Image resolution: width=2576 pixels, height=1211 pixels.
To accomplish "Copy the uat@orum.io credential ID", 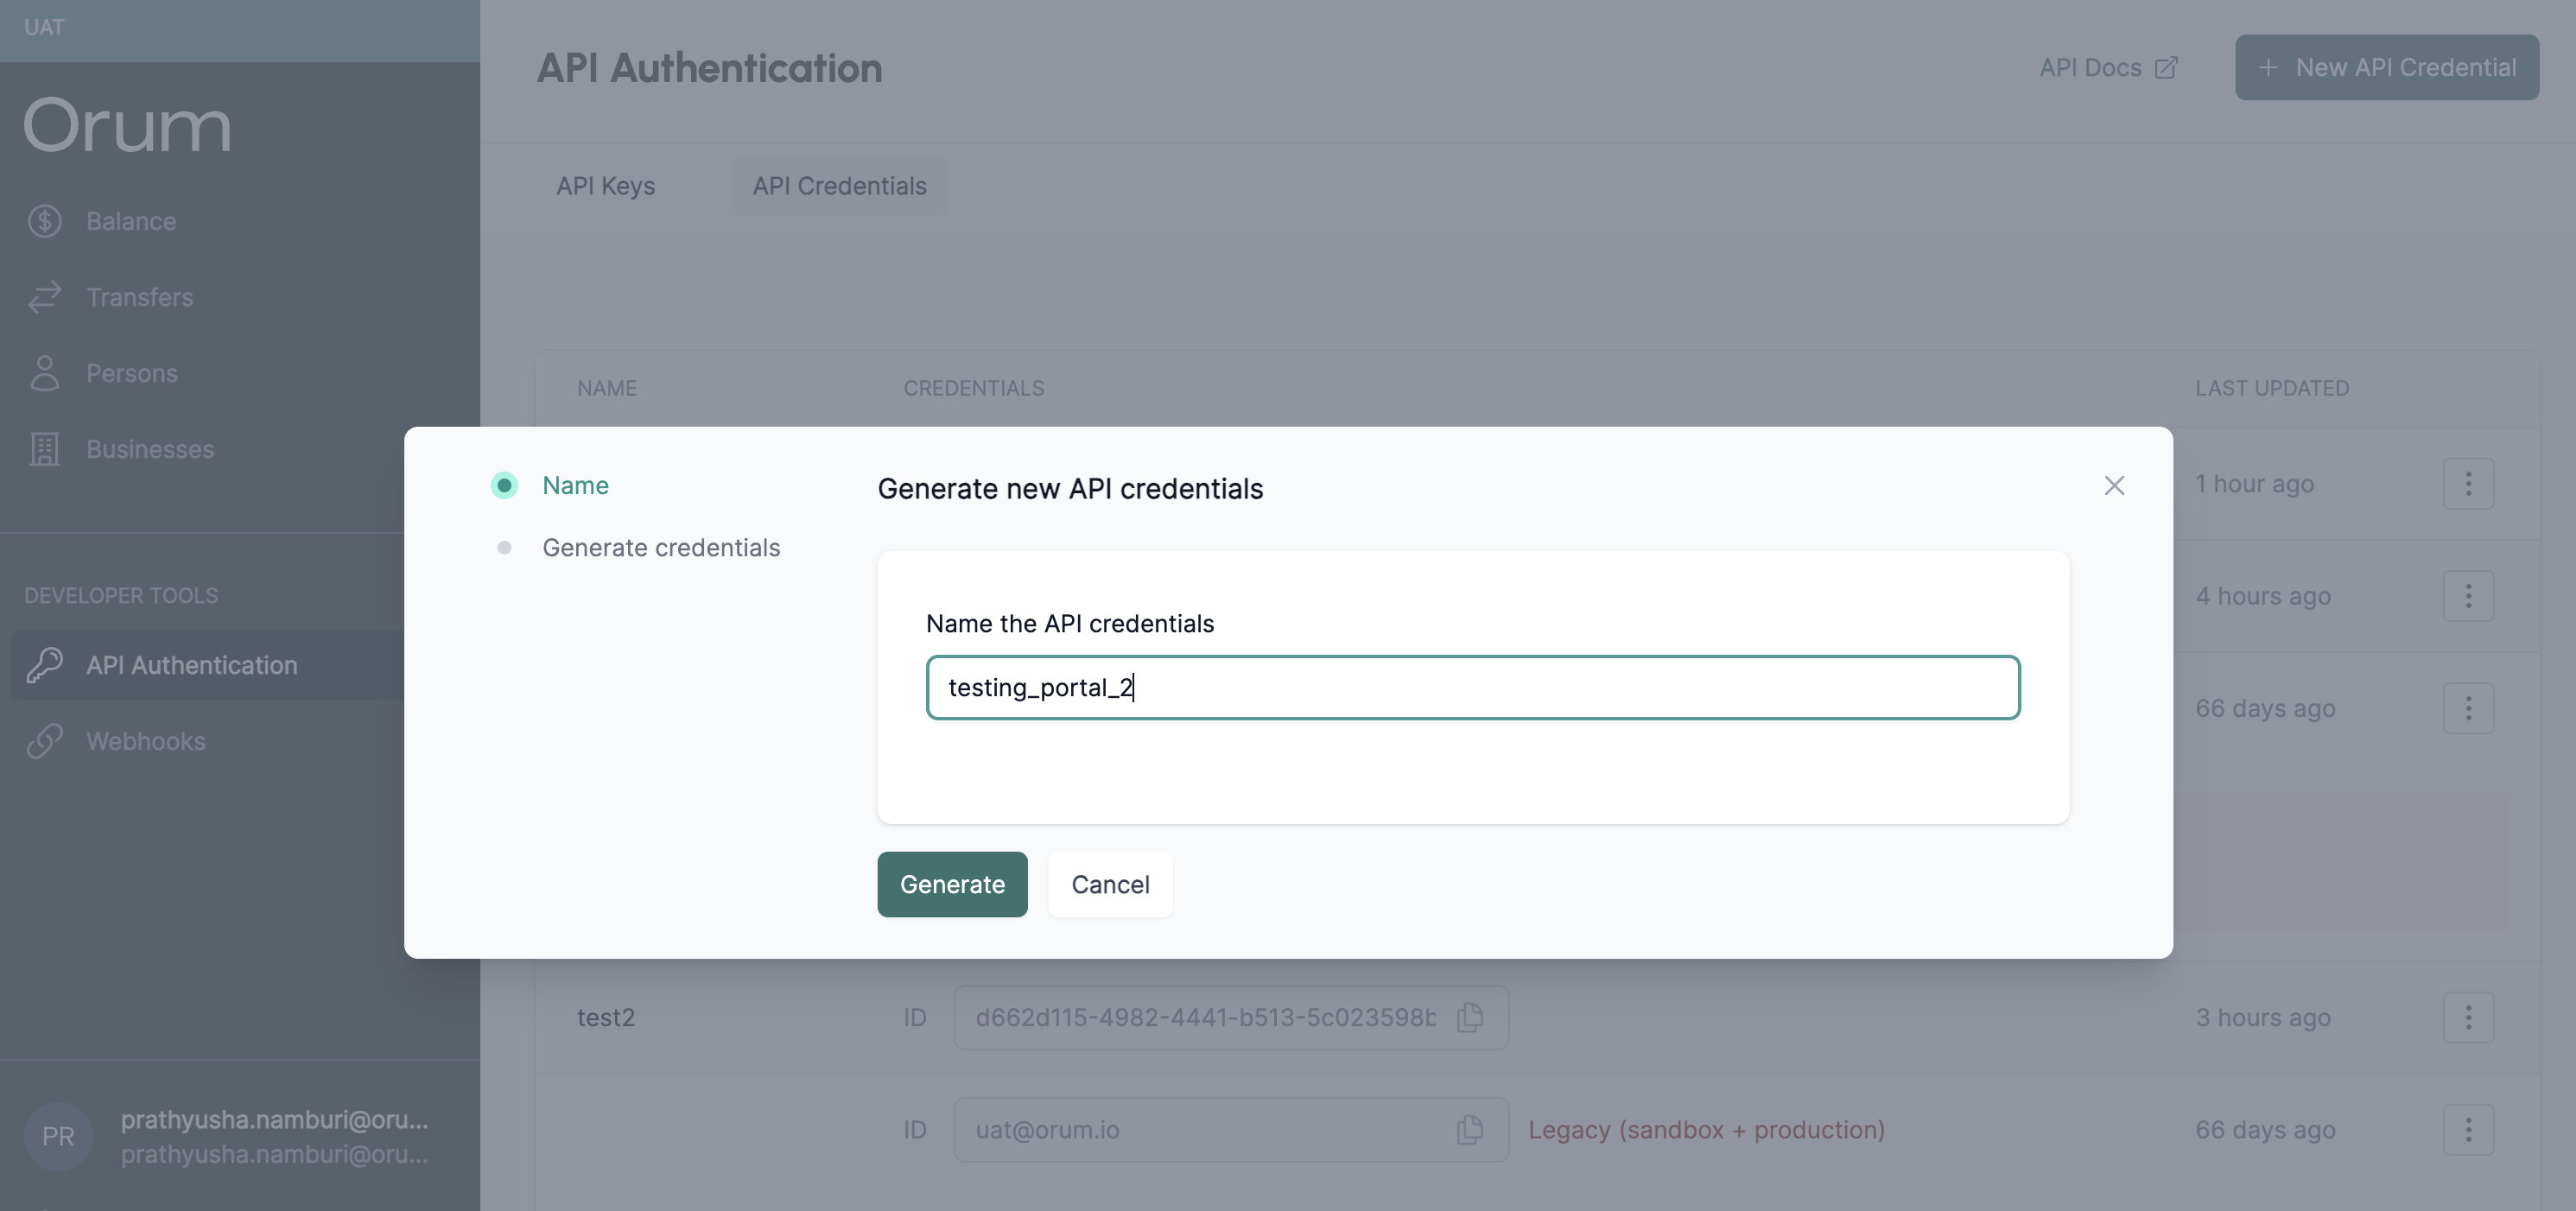I will pos(1469,1130).
